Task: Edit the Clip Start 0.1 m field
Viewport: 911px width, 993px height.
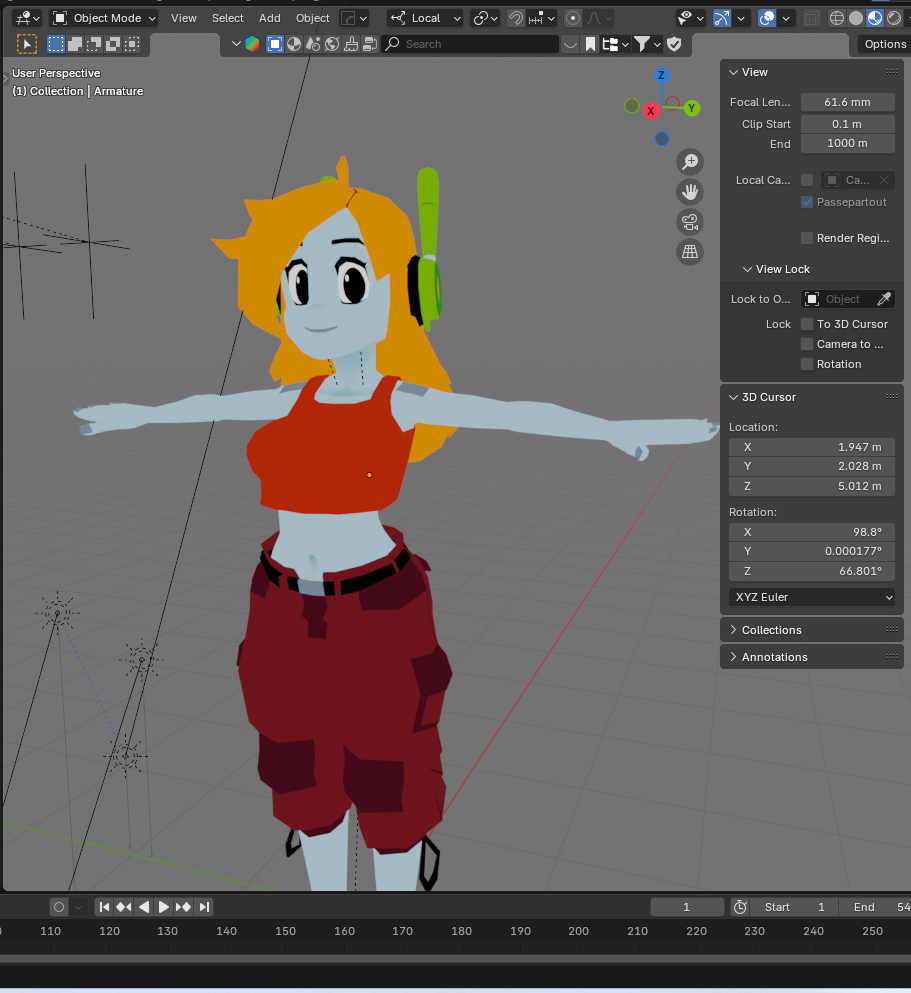Action: [848, 124]
